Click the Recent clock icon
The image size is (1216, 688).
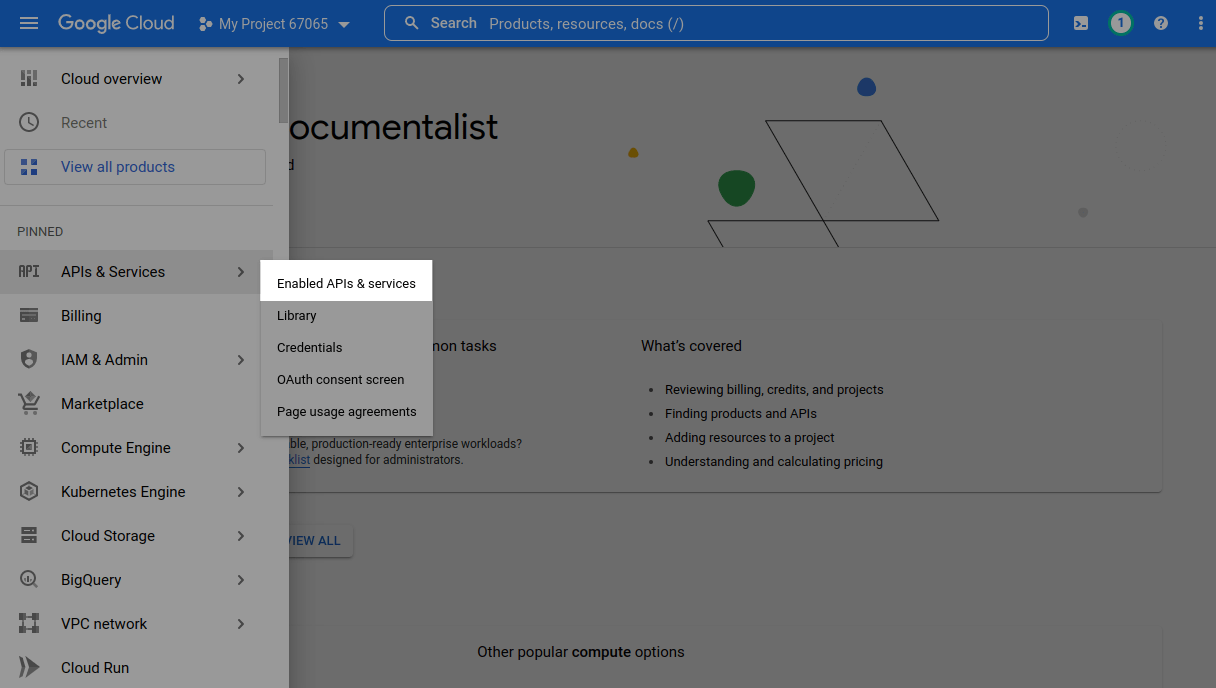(x=29, y=122)
